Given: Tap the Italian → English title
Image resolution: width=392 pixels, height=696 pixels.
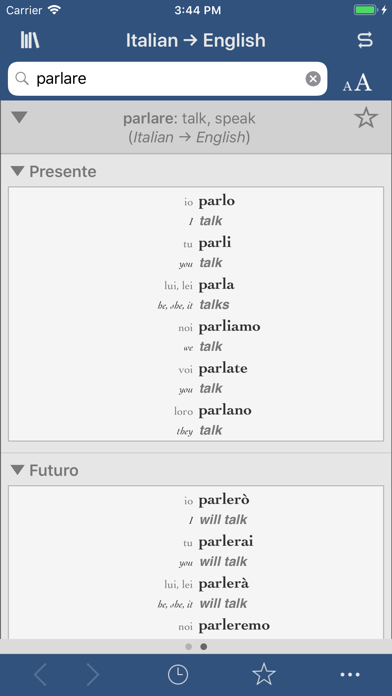Looking at the screenshot, I should click(196, 40).
